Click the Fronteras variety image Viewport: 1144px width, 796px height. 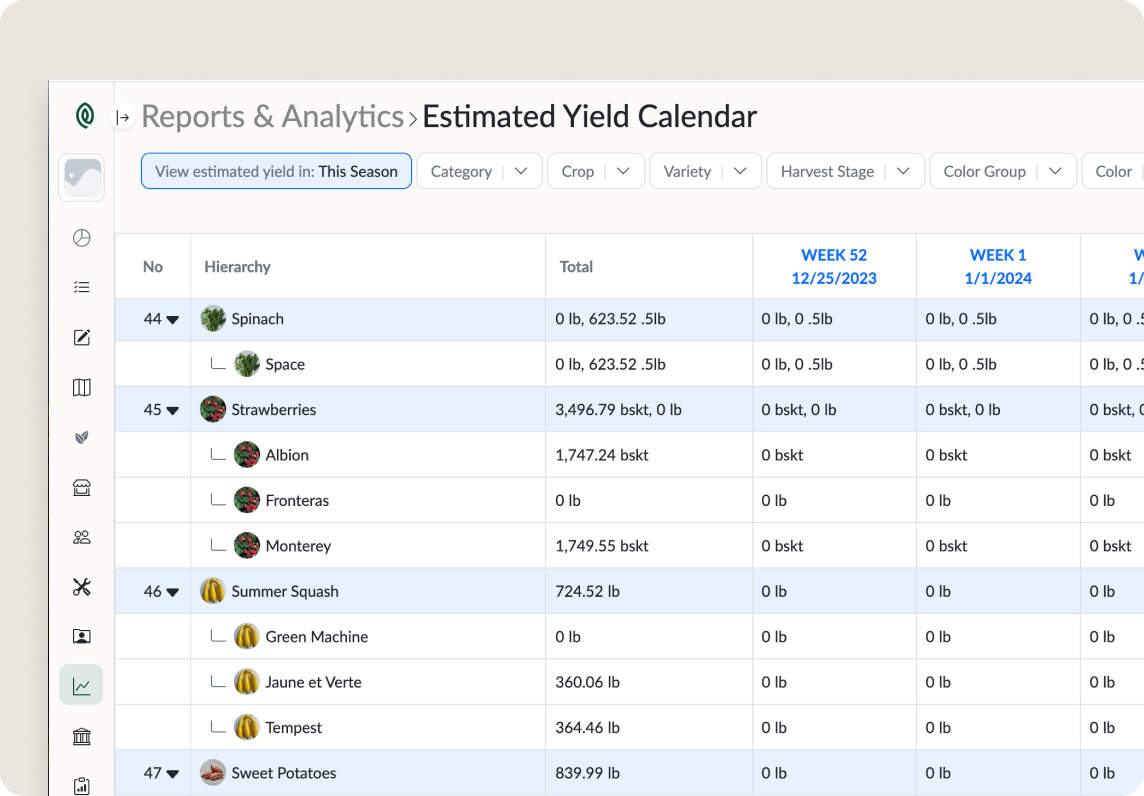(247, 501)
